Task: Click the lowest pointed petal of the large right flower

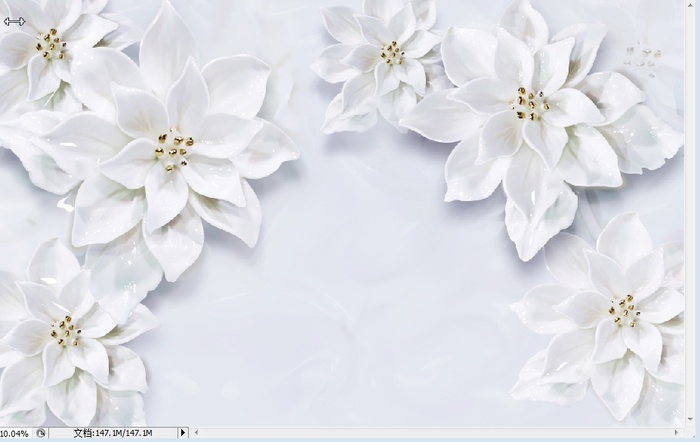Action: click(533, 232)
